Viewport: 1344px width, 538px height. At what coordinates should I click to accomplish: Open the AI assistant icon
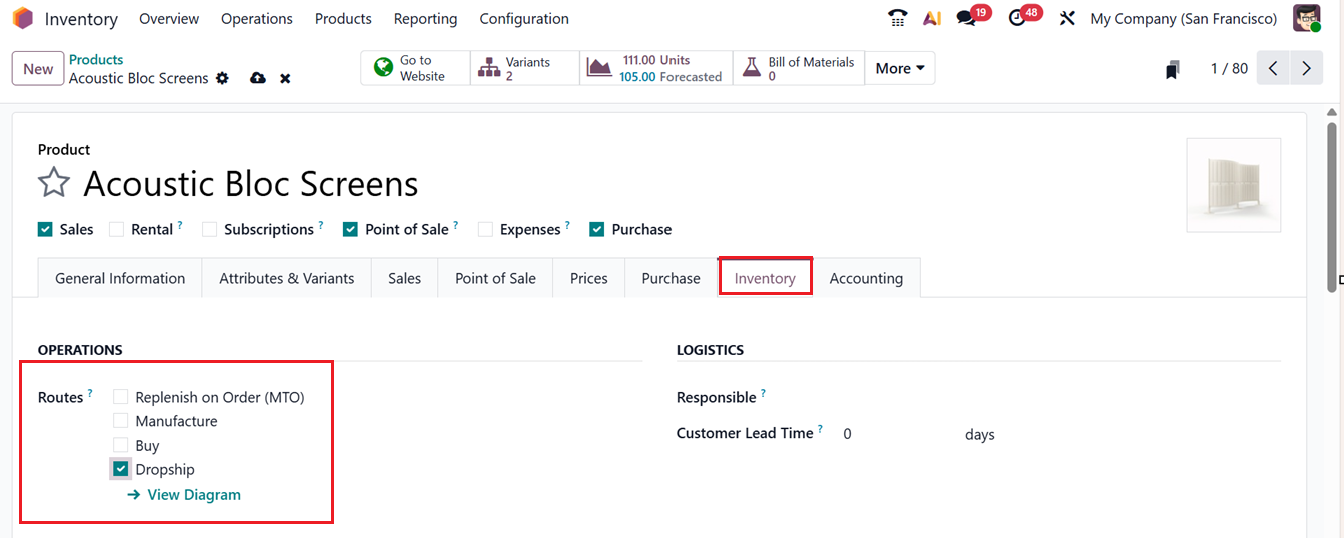(x=931, y=18)
